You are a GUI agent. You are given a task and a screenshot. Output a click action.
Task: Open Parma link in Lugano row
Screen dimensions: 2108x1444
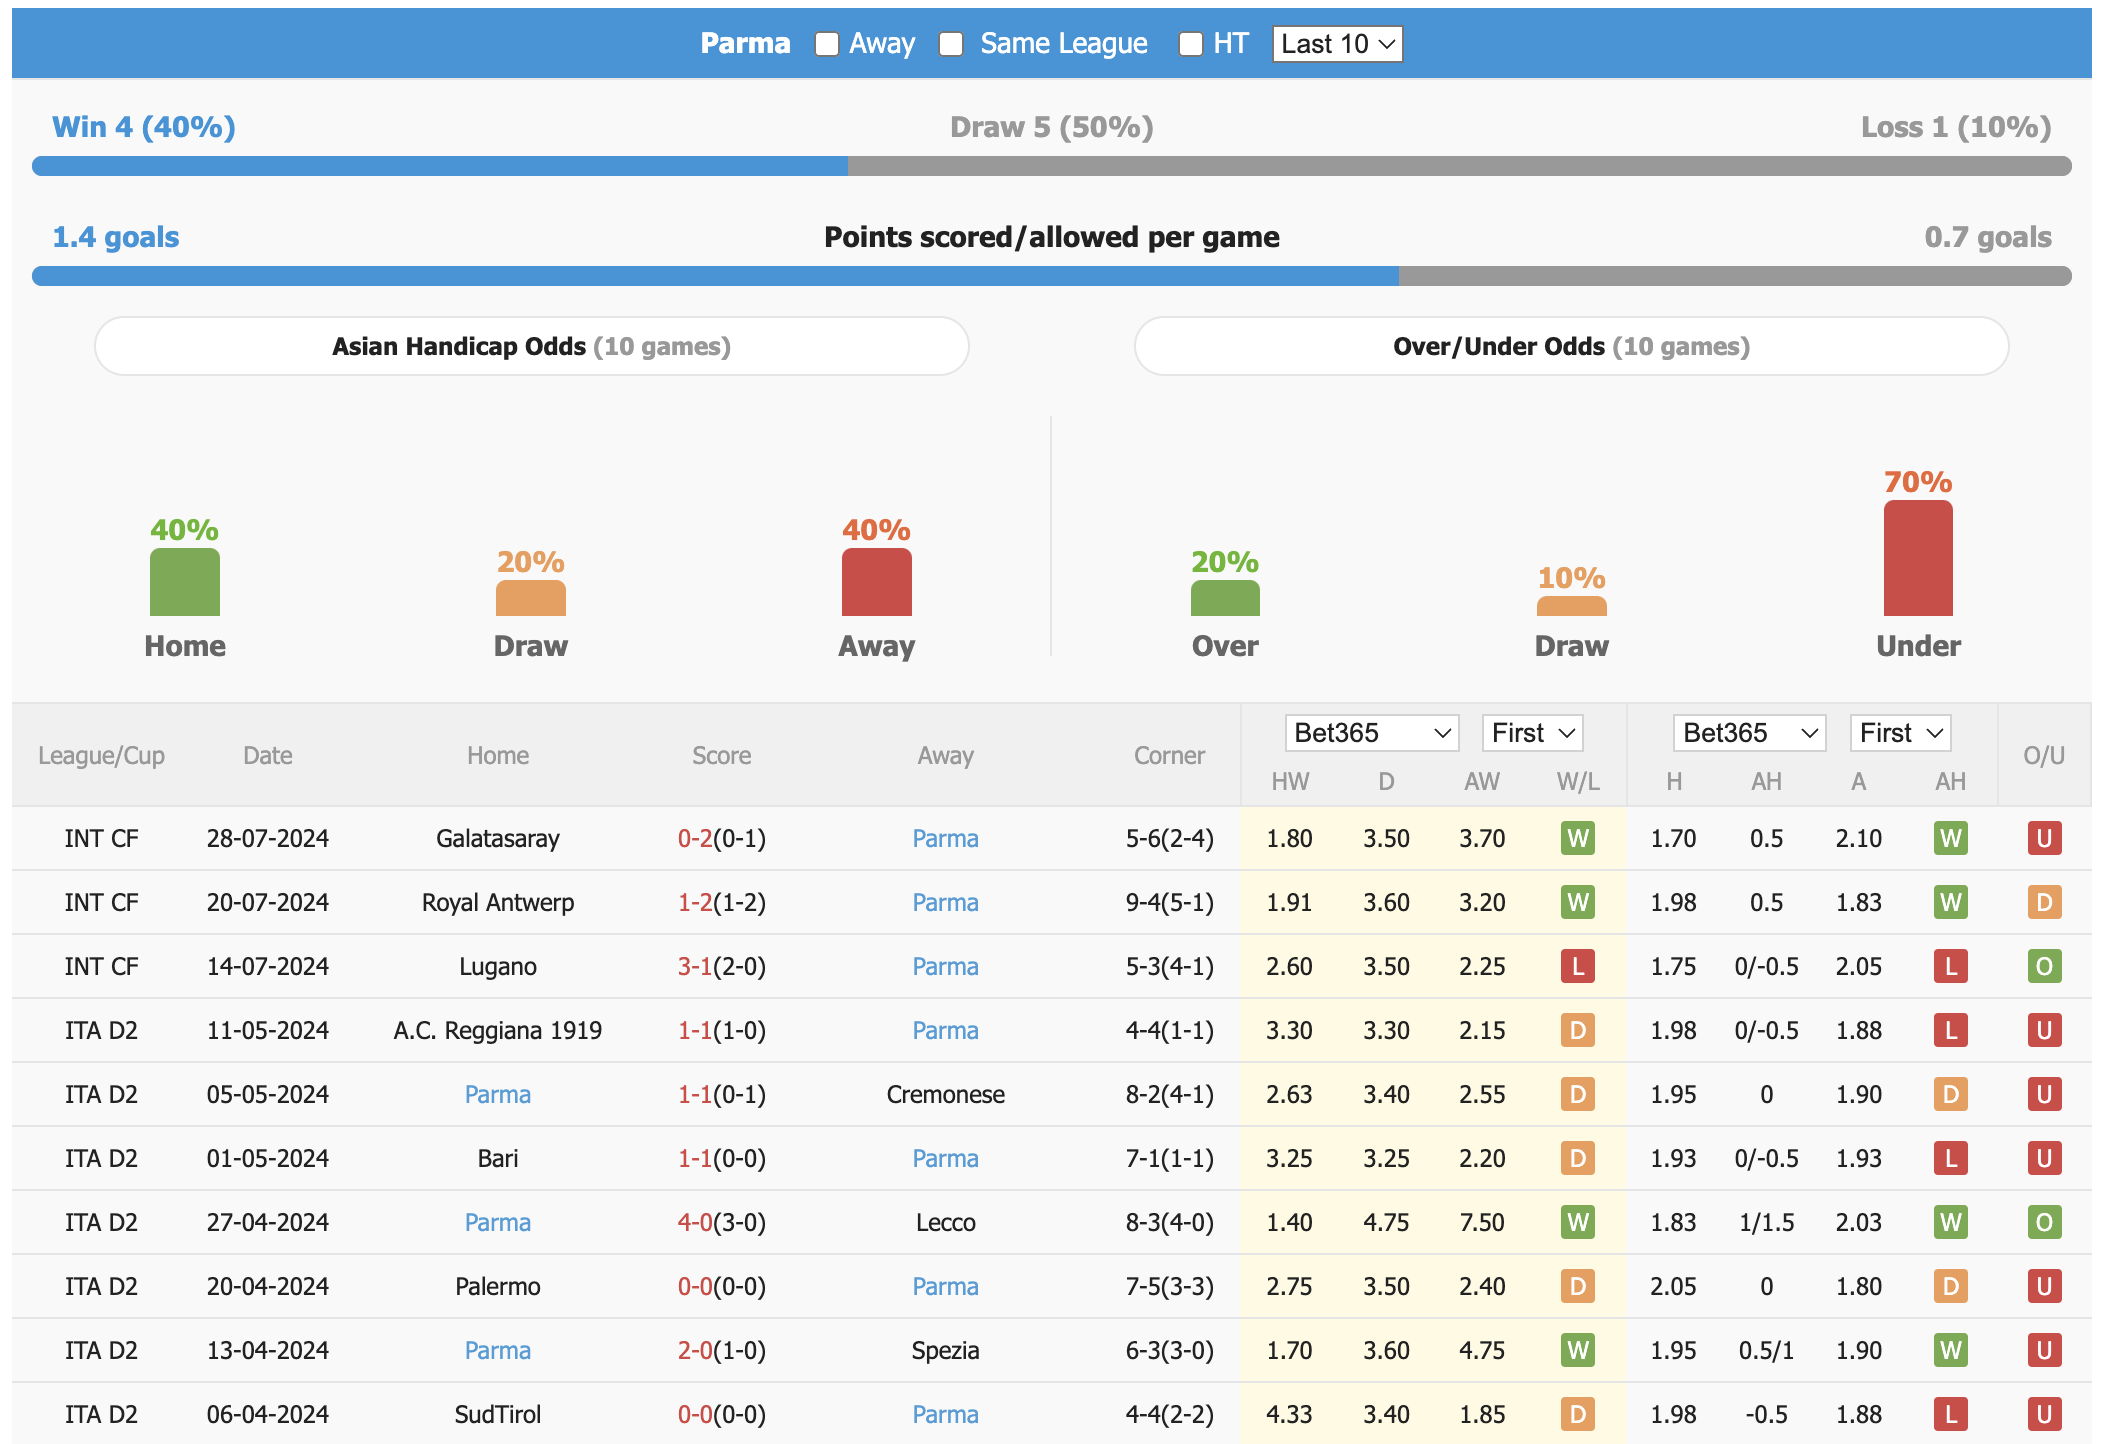(x=945, y=966)
